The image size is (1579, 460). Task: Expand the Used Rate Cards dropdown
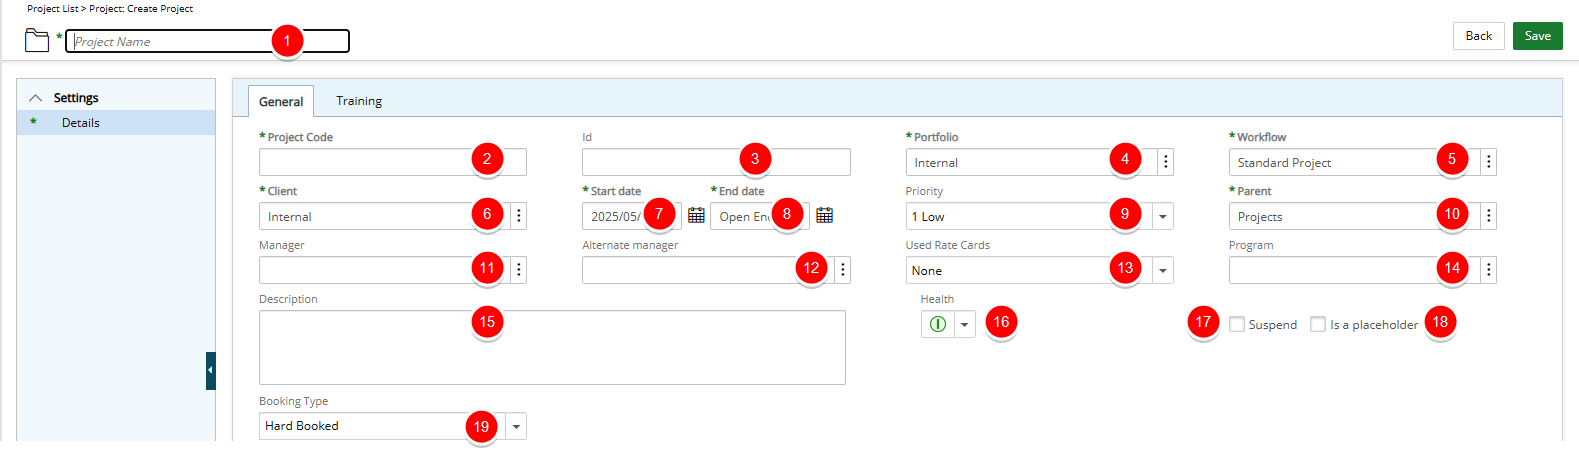[x=1162, y=270]
